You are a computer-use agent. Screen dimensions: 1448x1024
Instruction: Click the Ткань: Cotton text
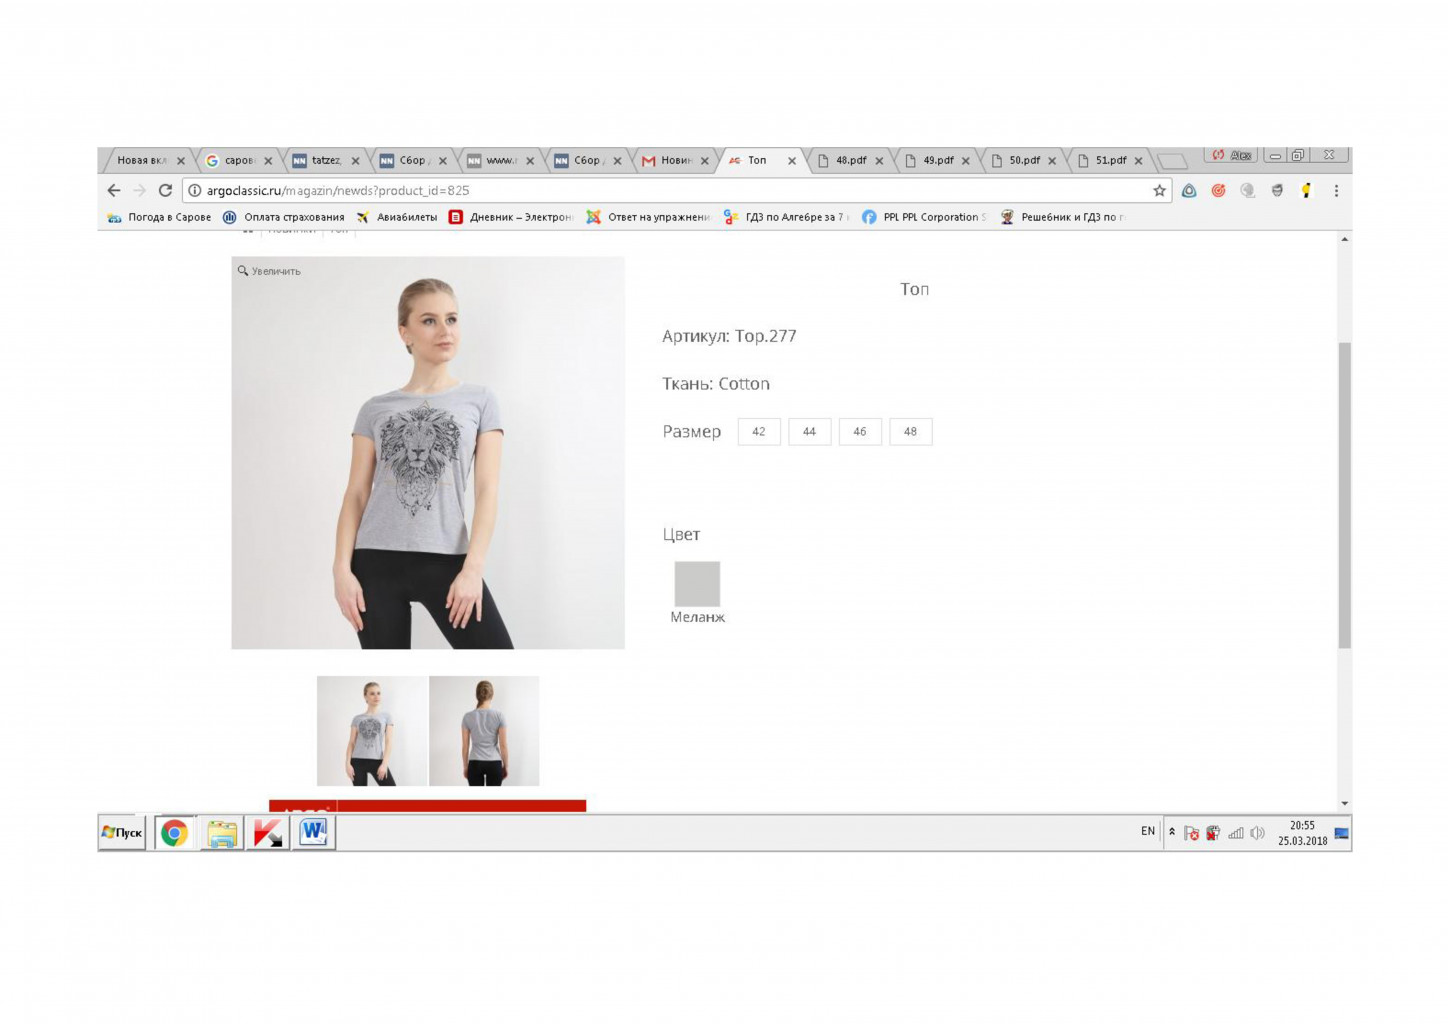(716, 384)
